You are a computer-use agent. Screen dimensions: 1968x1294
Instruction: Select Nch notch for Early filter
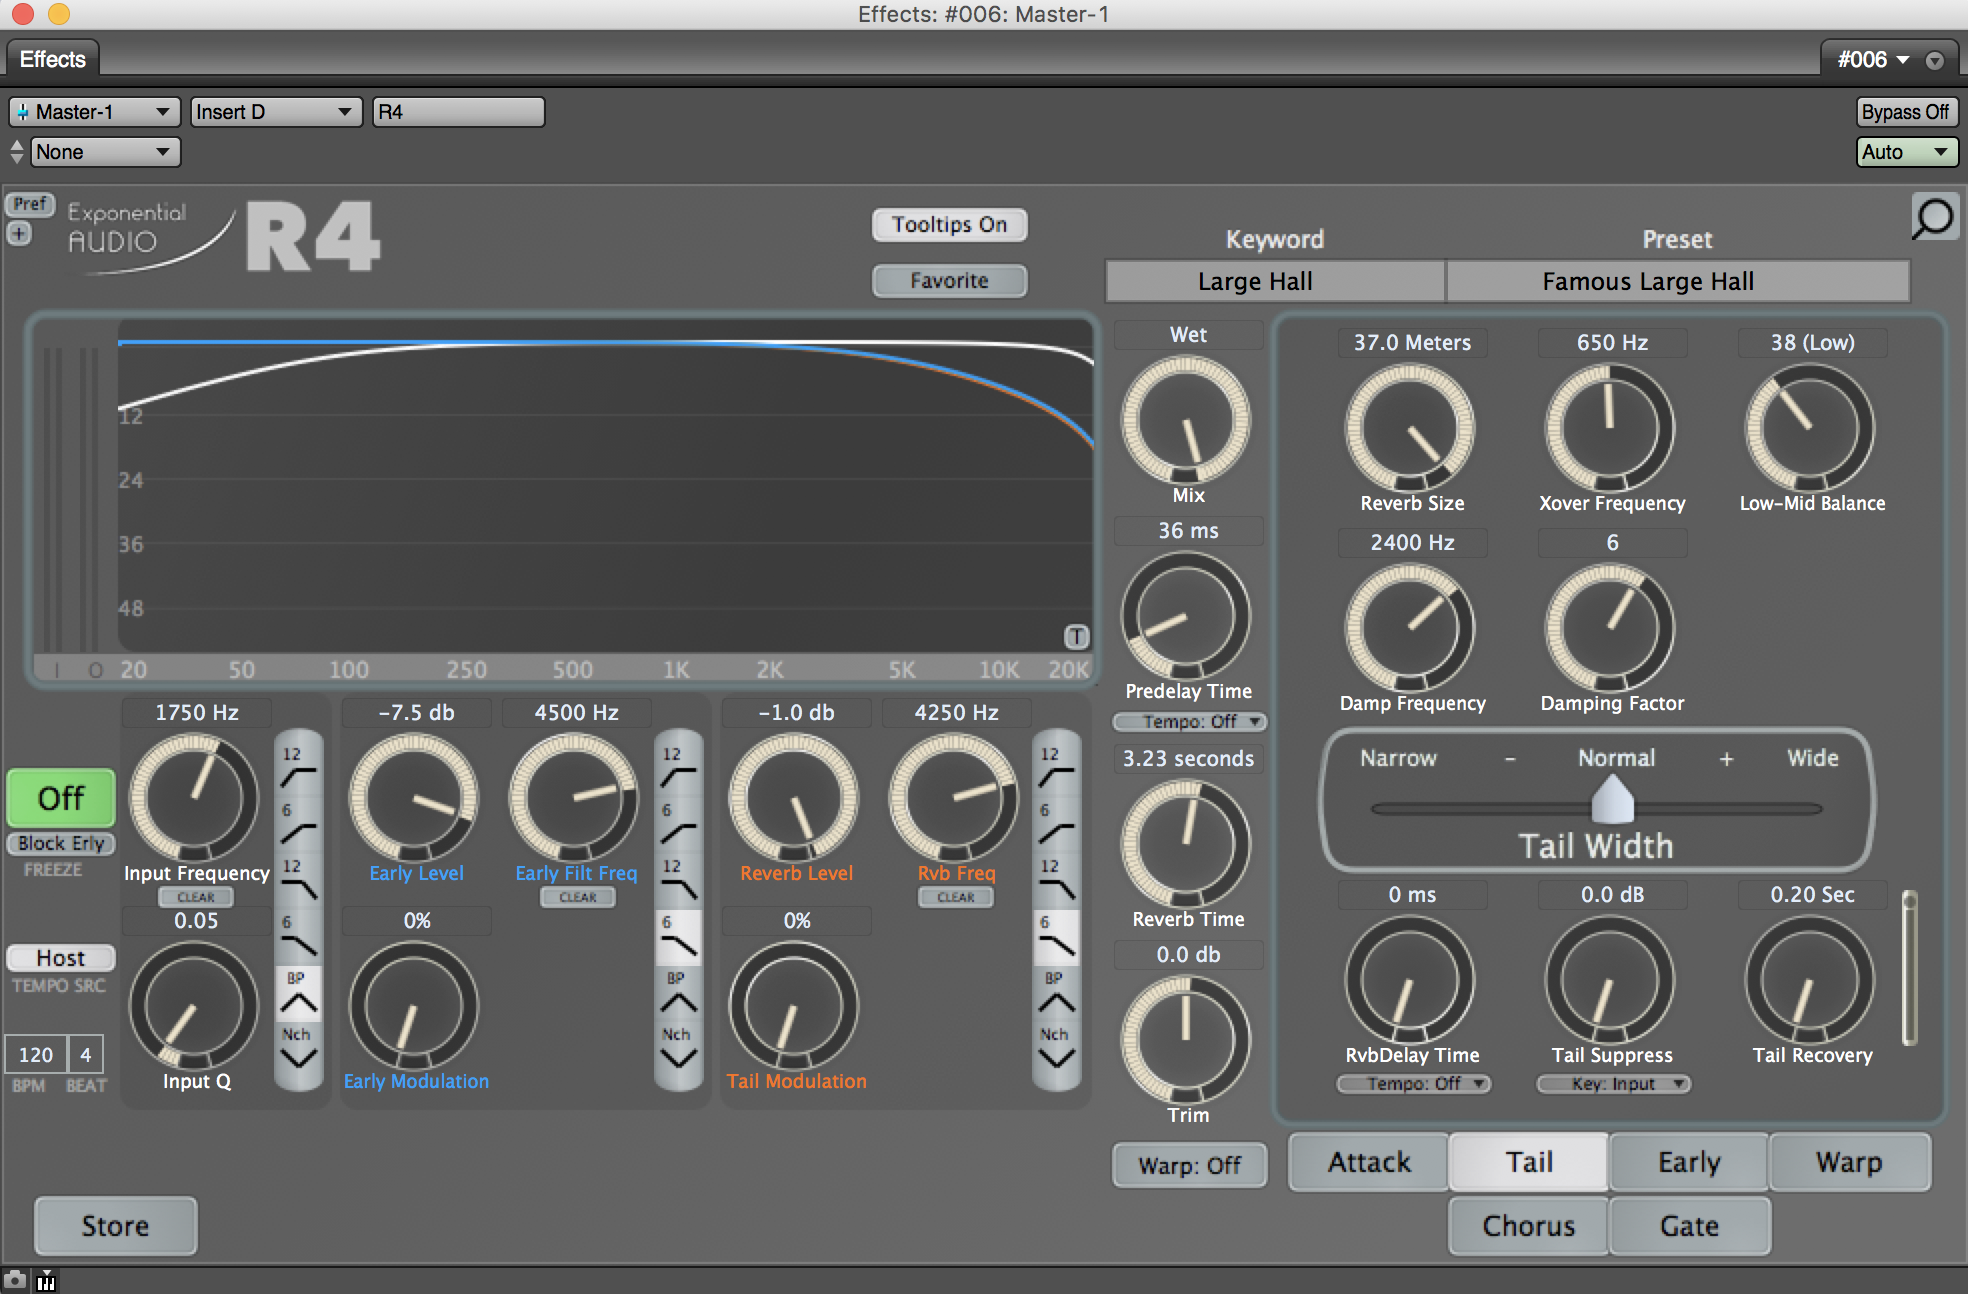pos(678,1048)
